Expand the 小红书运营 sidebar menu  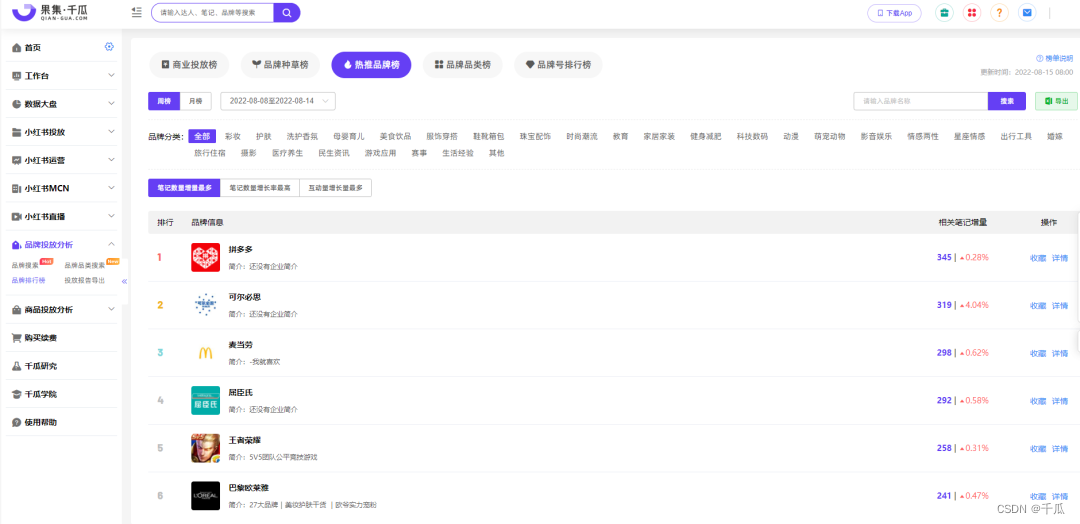click(63, 160)
